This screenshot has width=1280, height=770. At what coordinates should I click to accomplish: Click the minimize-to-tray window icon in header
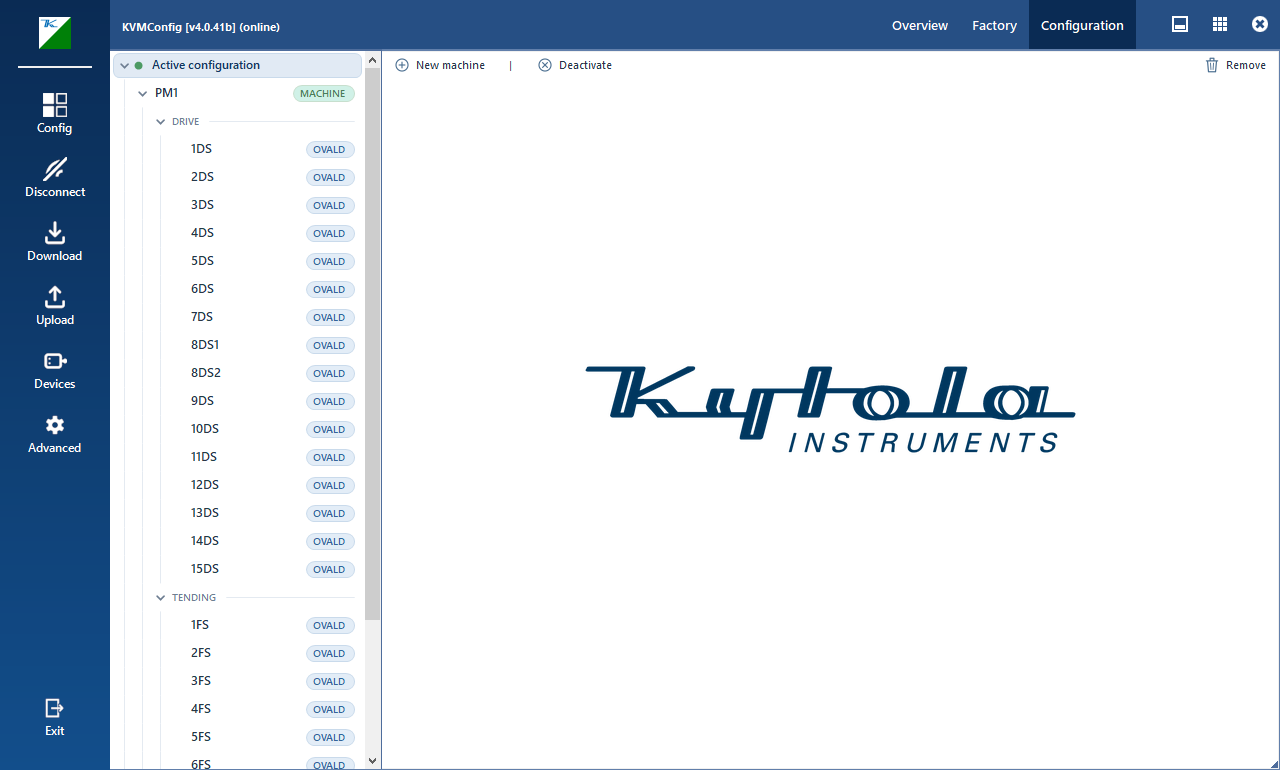(x=1180, y=25)
